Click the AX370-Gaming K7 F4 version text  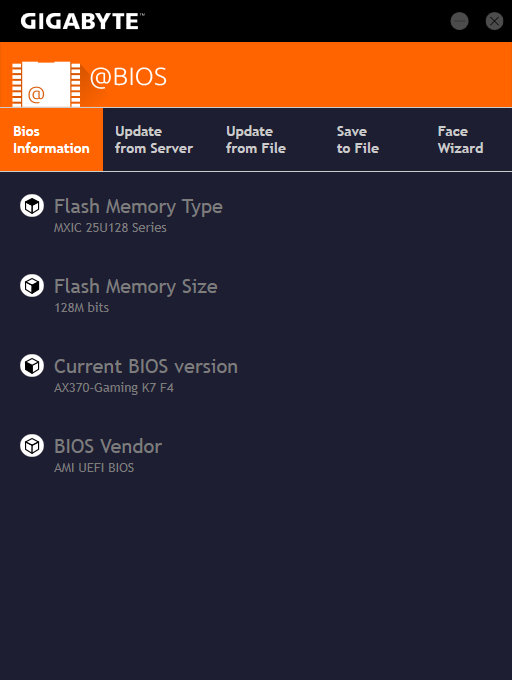coord(114,388)
